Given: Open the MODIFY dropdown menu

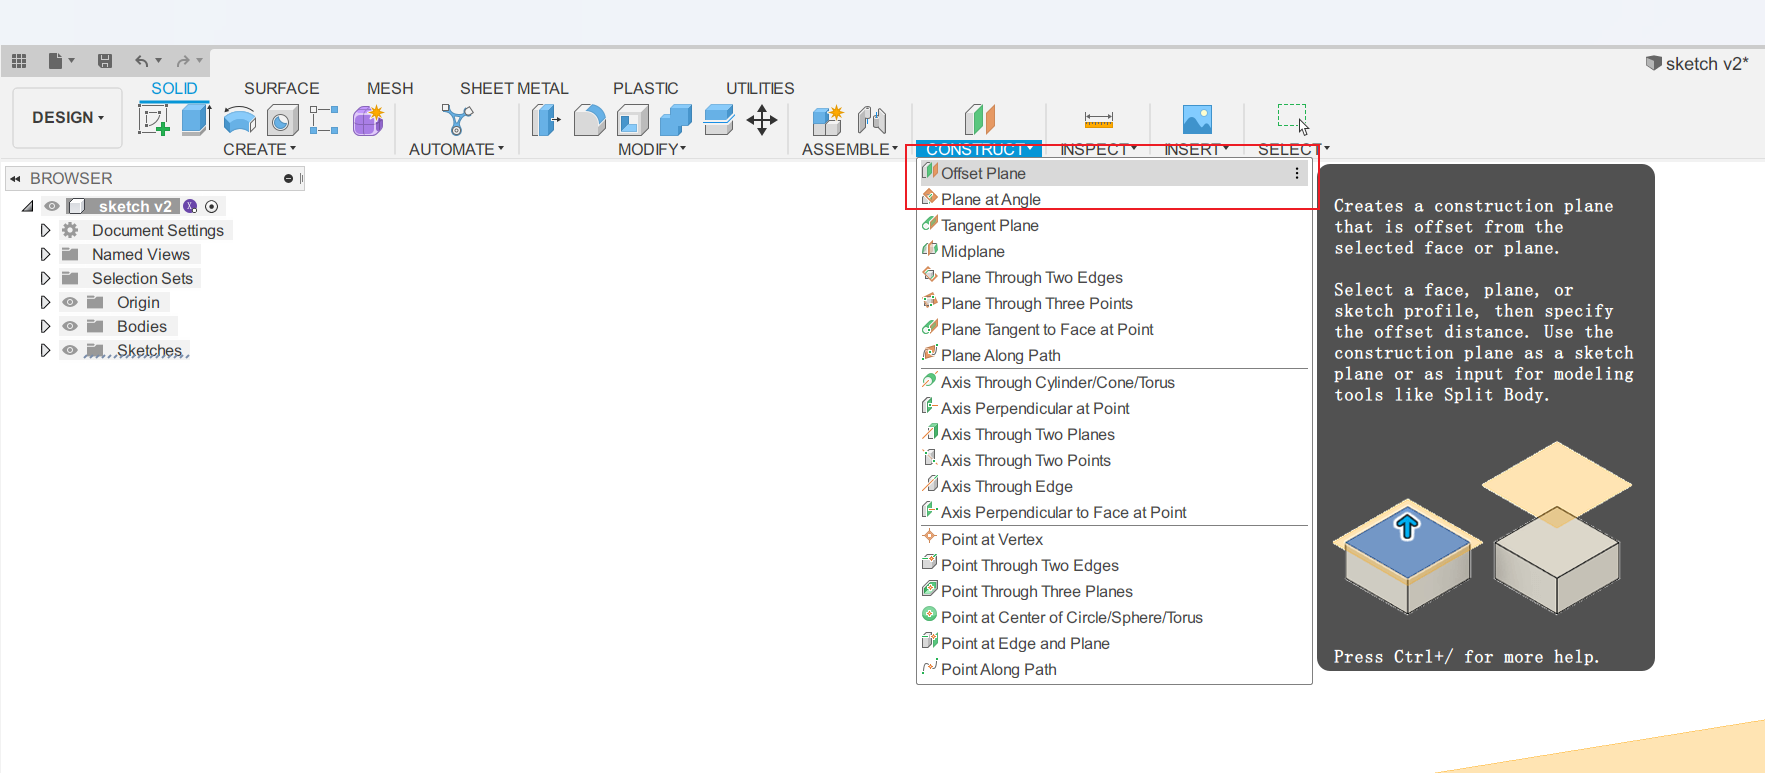Looking at the screenshot, I should pos(652,149).
